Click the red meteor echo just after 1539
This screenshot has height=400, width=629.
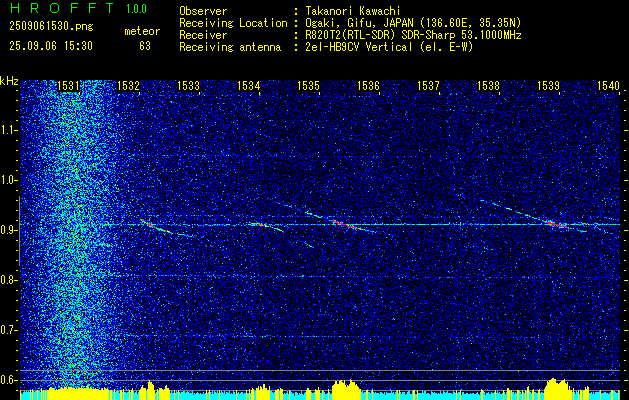[x=556, y=225]
